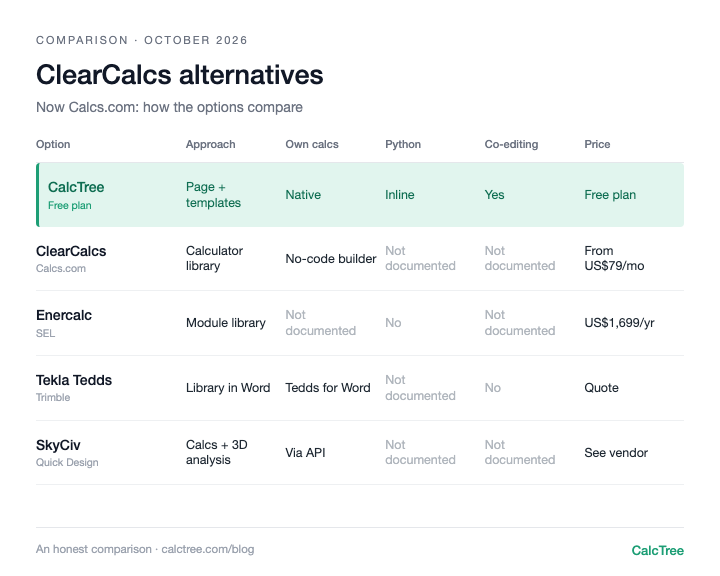Select the ClearCalcs row name

tap(71, 251)
